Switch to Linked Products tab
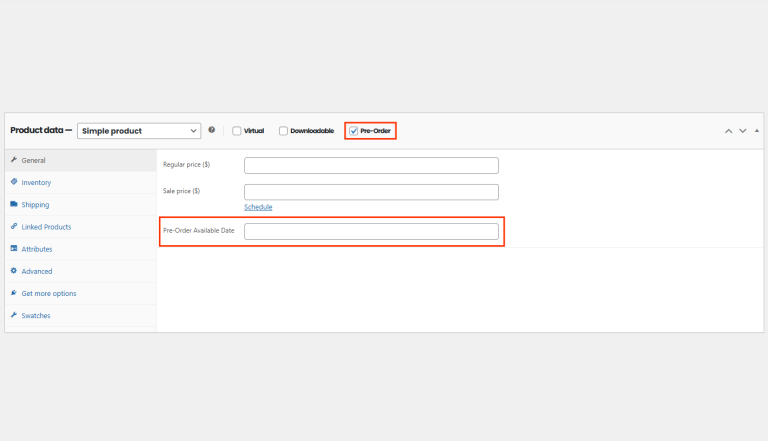Image resolution: width=768 pixels, height=441 pixels. 81,227
